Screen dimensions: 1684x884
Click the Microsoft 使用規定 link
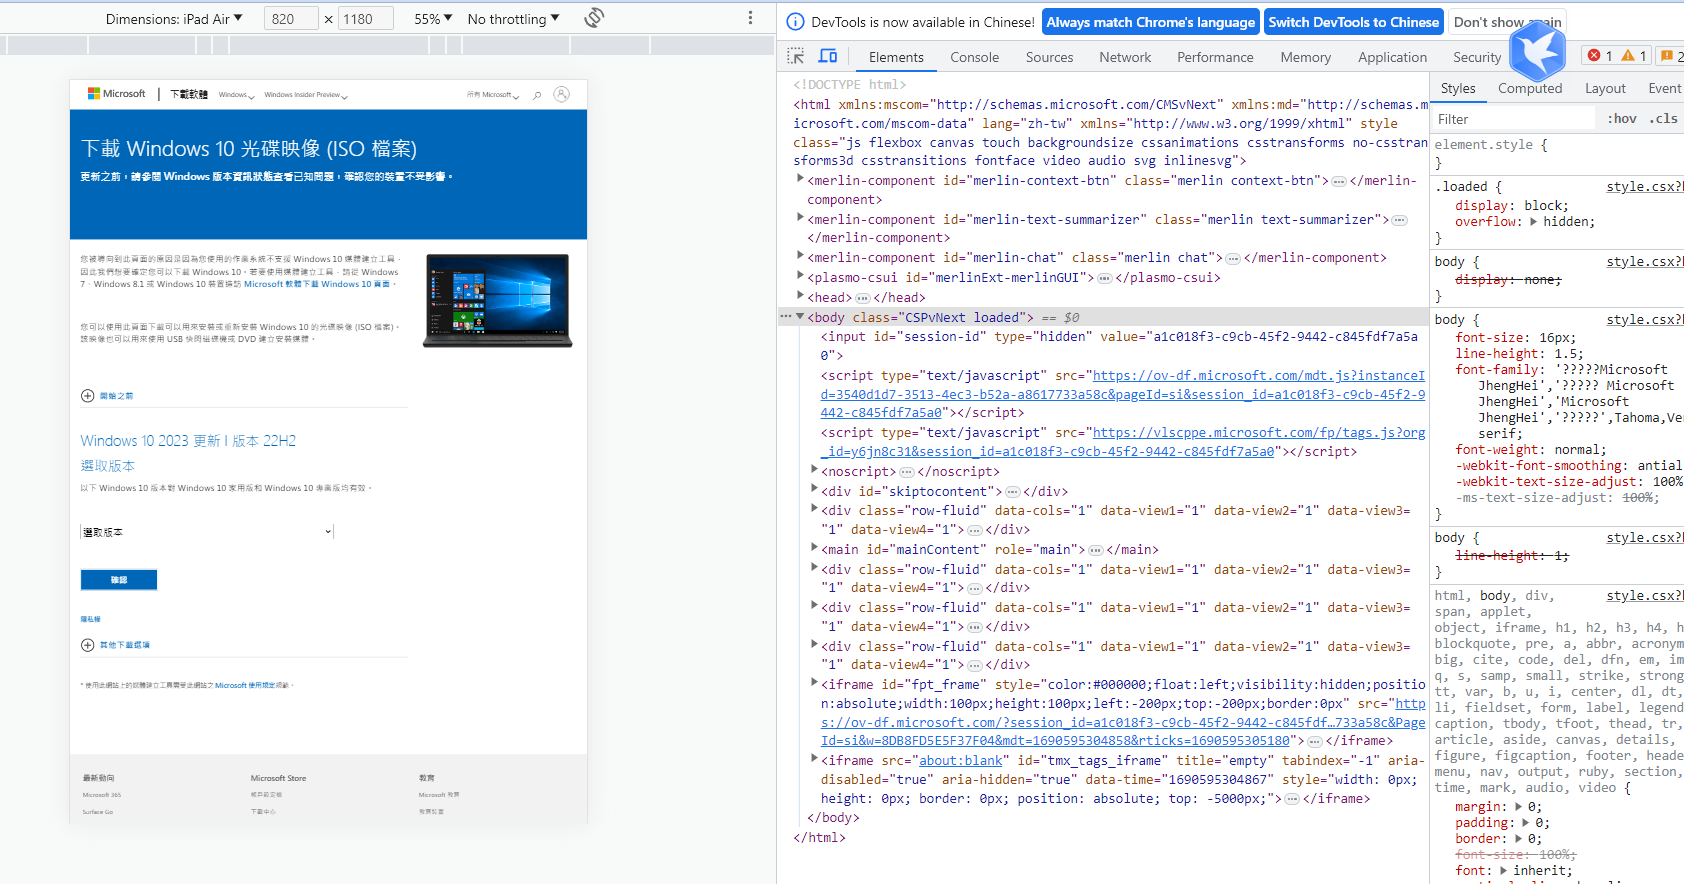pyautogui.click(x=245, y=685)
